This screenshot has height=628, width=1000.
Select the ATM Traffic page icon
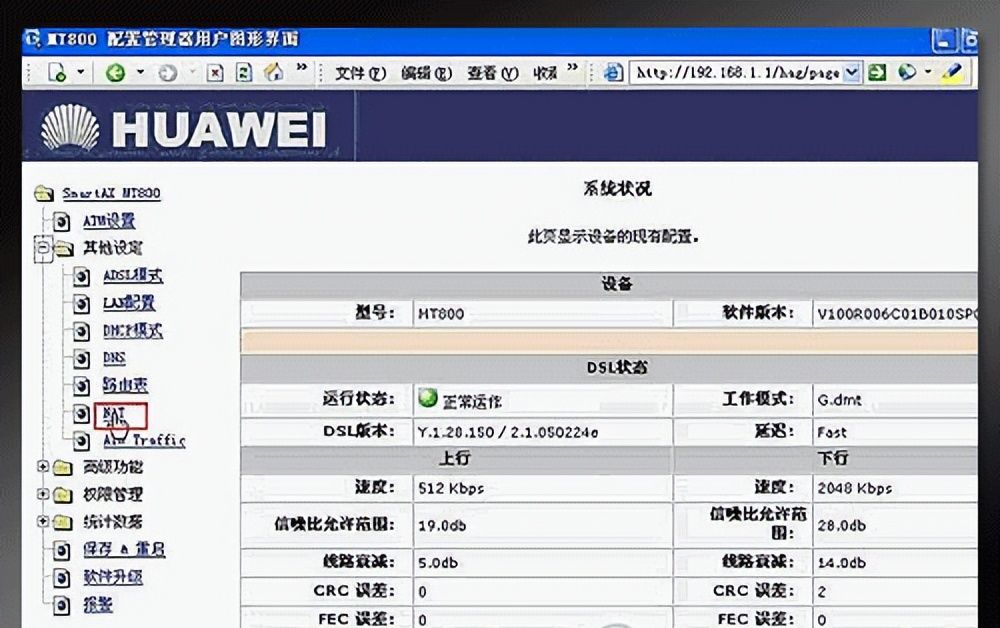87,442
